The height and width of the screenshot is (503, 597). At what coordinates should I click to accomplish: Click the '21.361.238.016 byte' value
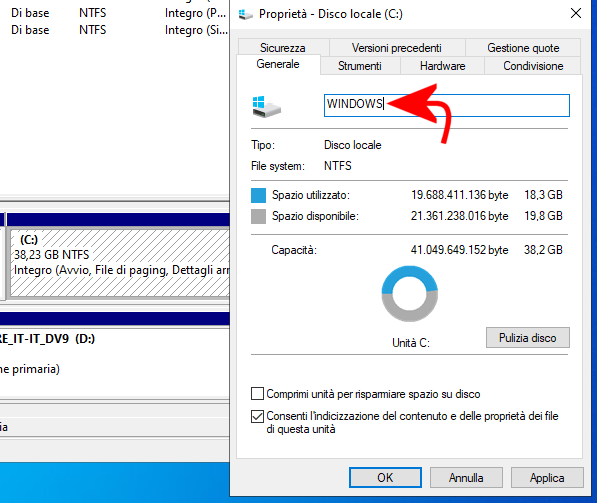[x=460, y=216]
